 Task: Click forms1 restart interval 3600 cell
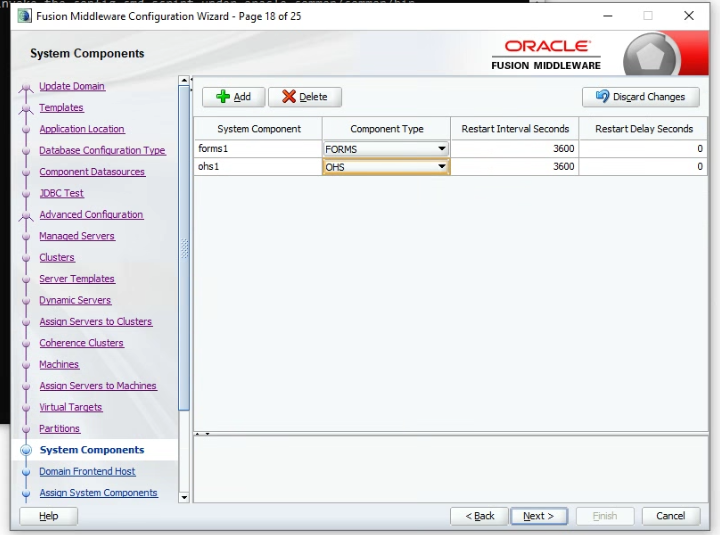tap(515, 149)
